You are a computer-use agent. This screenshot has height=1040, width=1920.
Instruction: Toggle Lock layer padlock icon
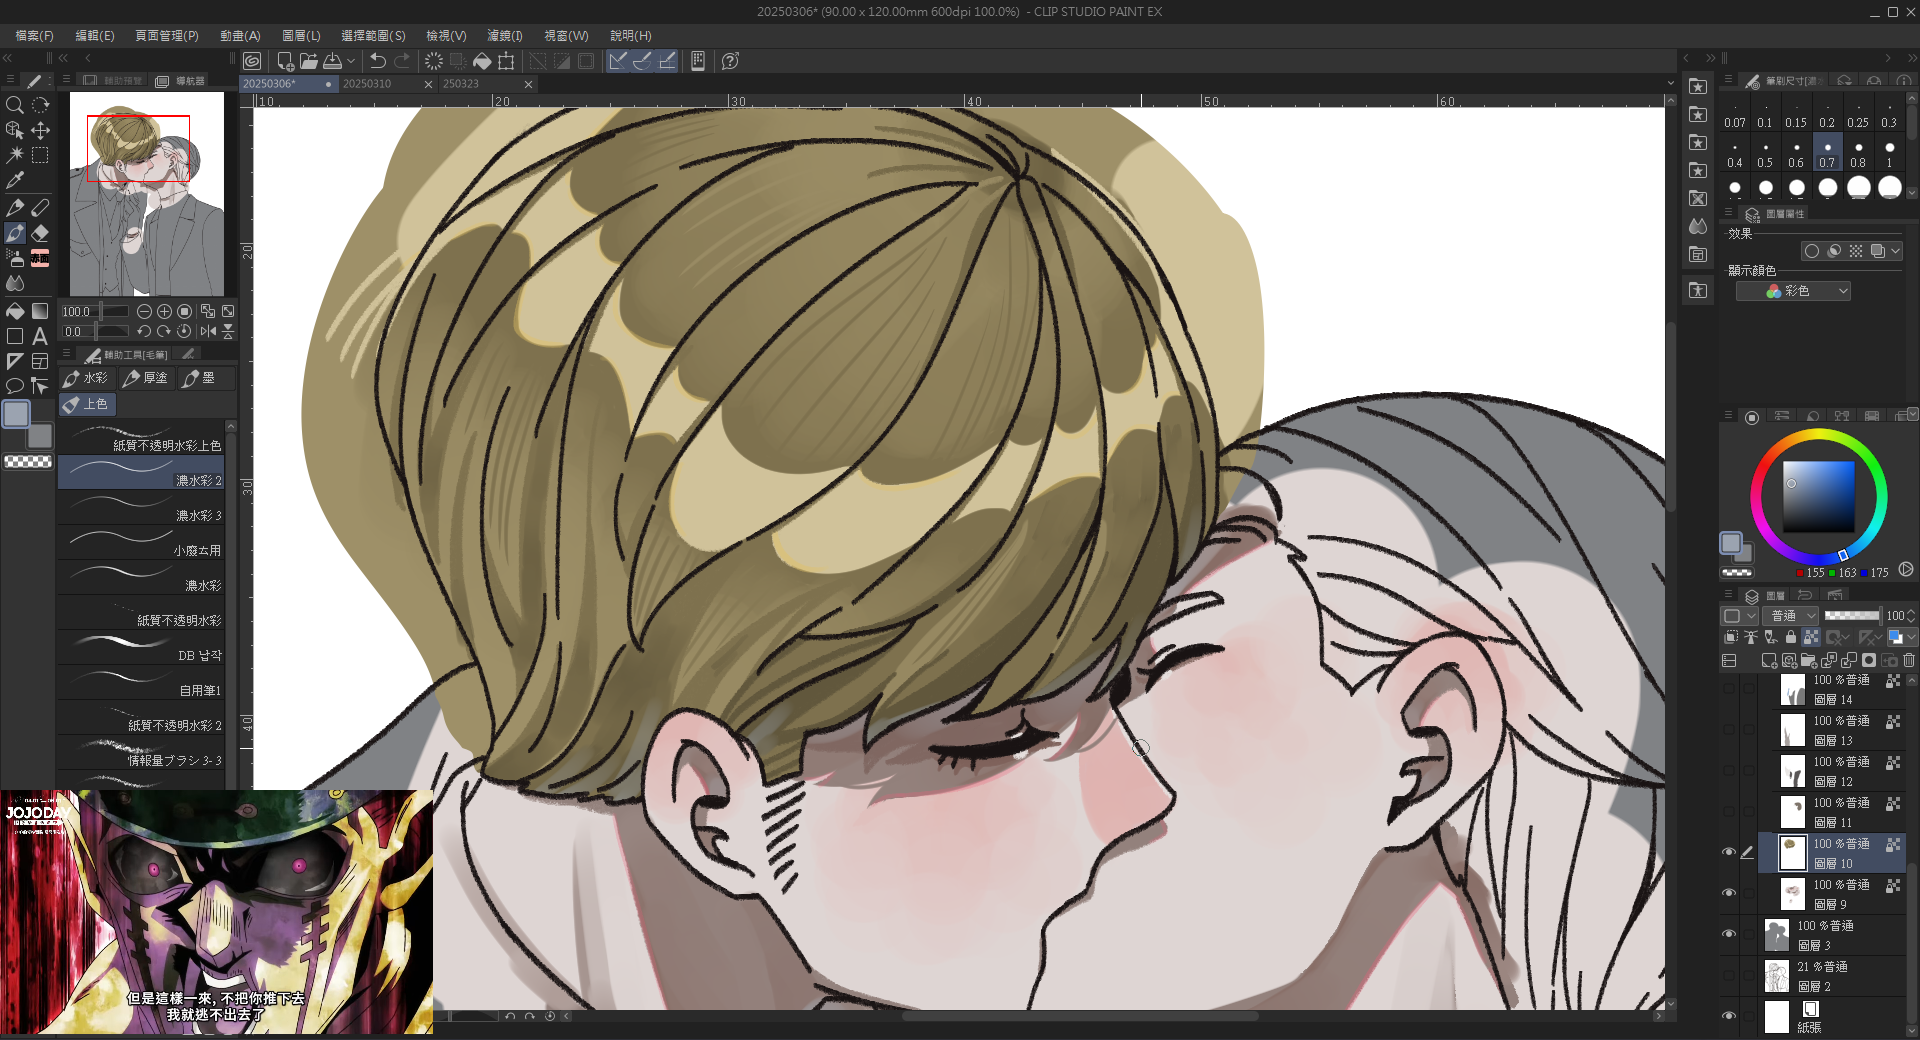(x=1791, y=637)
